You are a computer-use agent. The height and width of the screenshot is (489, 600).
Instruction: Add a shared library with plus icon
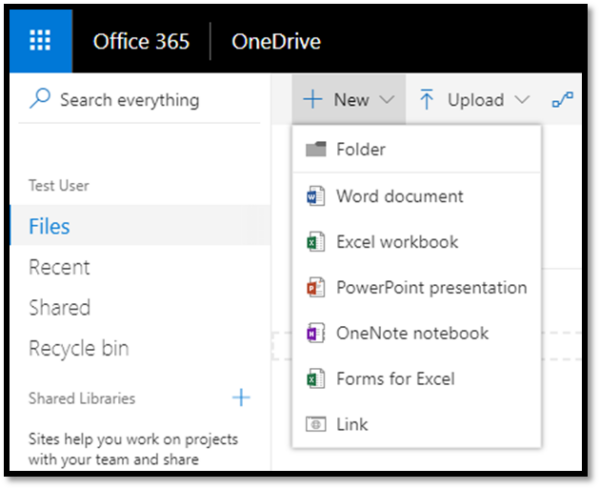(x=241, y=398)
